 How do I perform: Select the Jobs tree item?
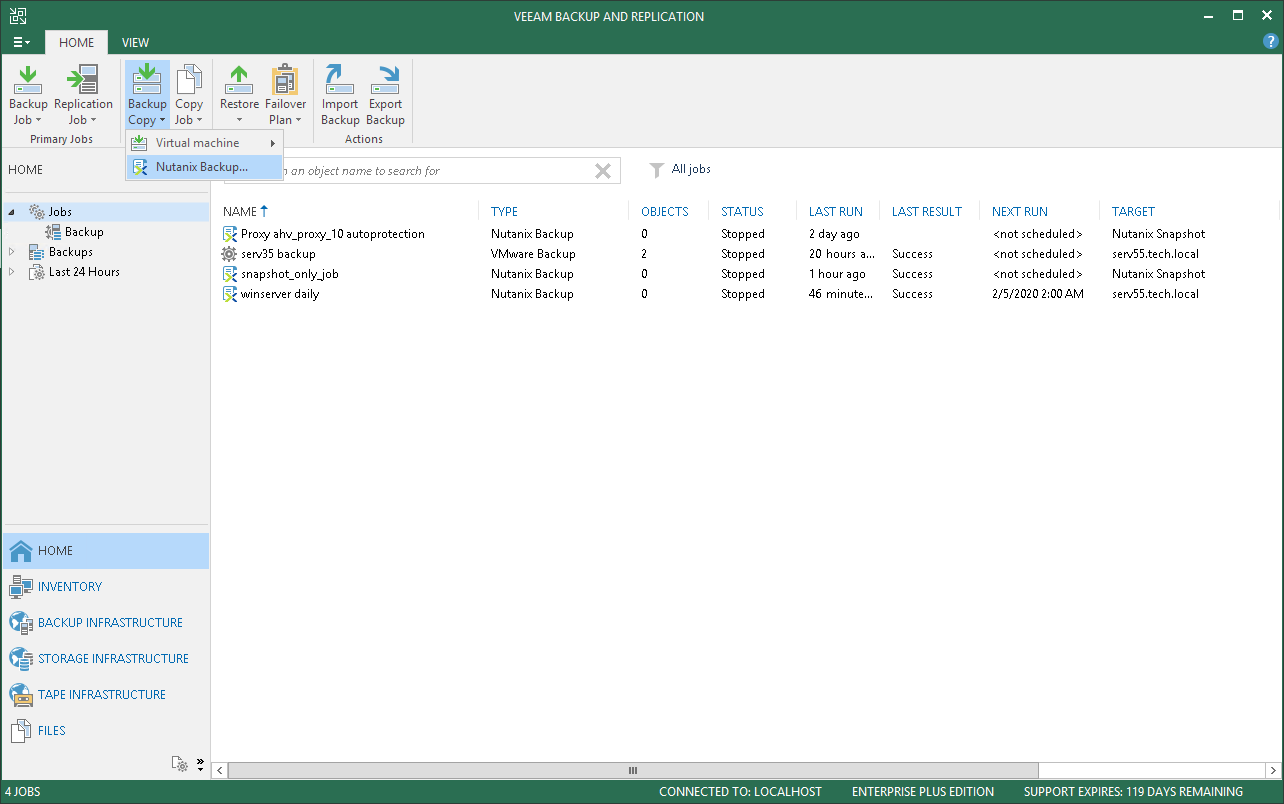coord(60,212)
